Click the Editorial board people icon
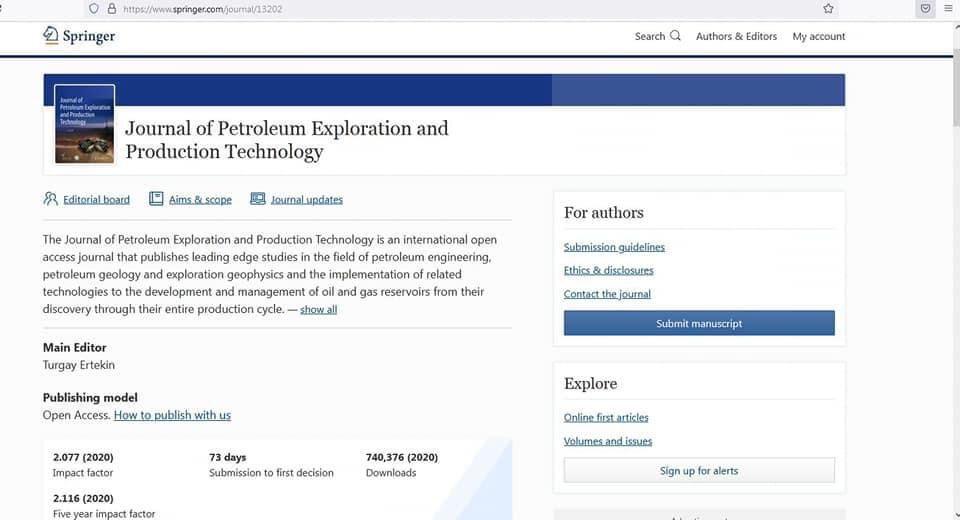Screen dimensions: 960x520 click(x=50, y=198)
